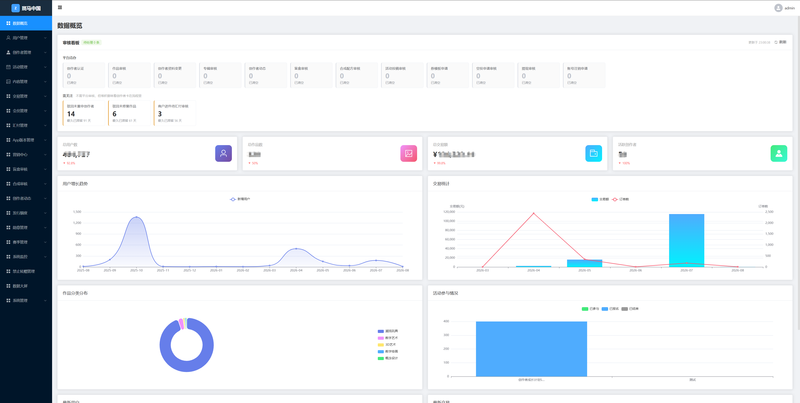Click the blue logo icon in sidebar header

15,8
